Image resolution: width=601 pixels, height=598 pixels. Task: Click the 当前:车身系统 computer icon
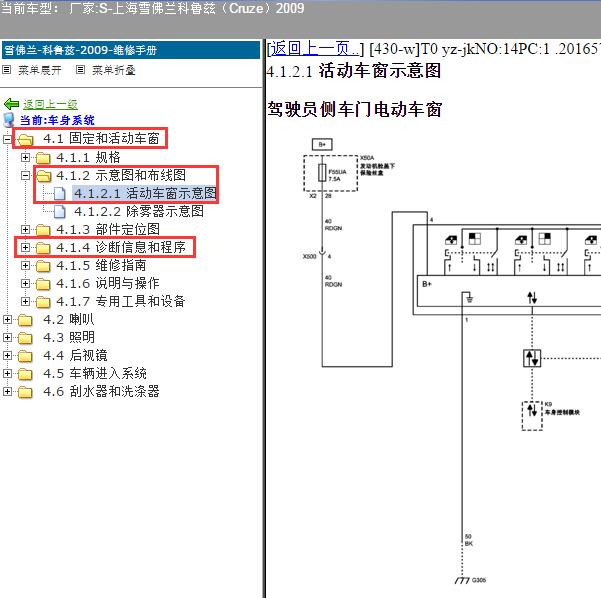(x=9, y=120)
